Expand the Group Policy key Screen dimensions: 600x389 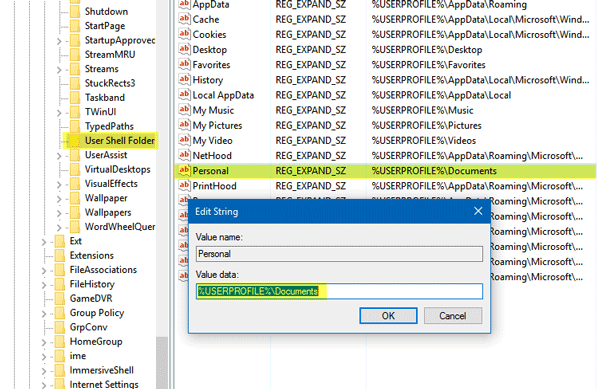(x=44, y=313)
